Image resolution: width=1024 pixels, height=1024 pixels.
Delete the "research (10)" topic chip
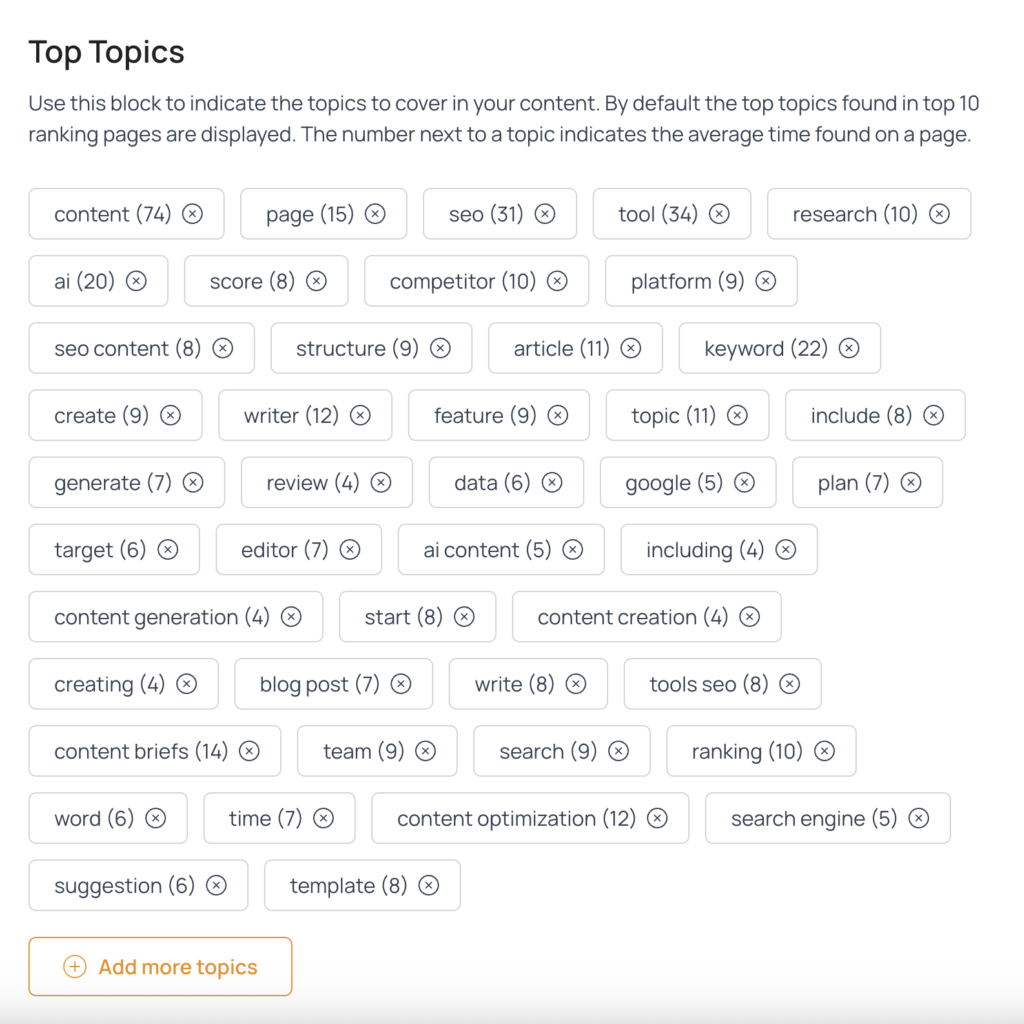click(x=939, y=214)
